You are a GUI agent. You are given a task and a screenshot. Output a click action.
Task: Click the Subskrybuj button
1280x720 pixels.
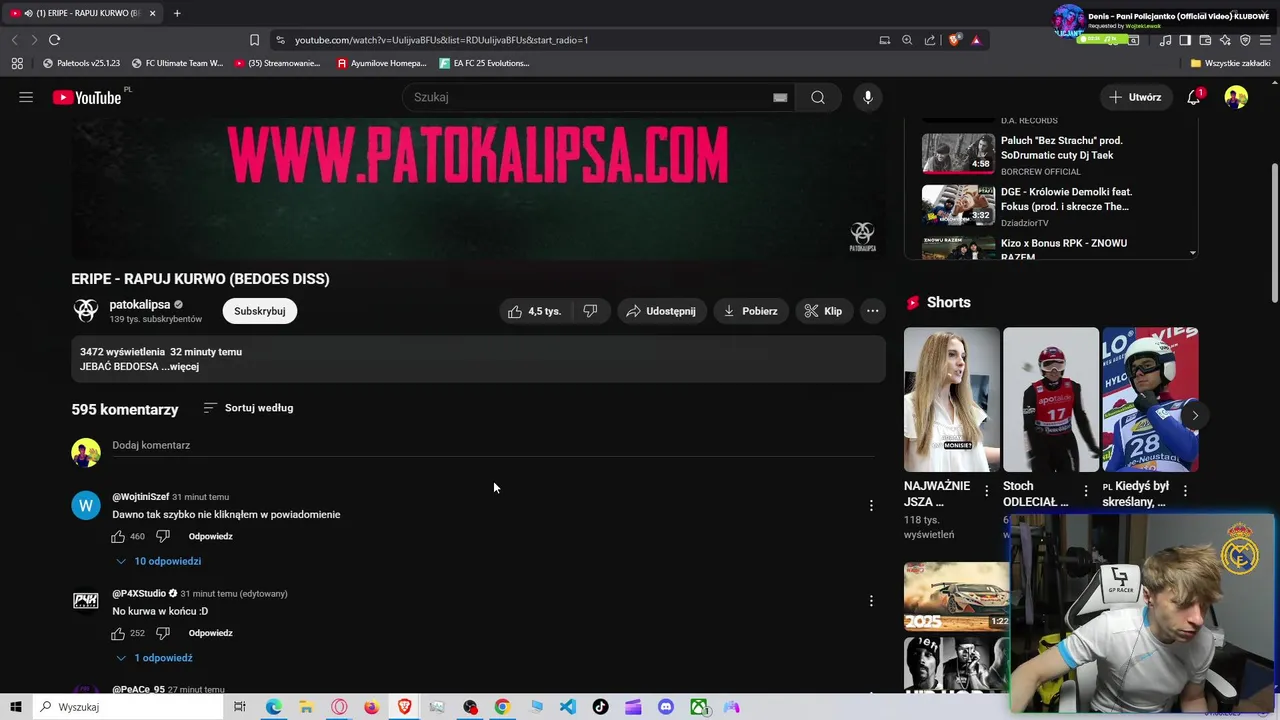click(260, 311)
